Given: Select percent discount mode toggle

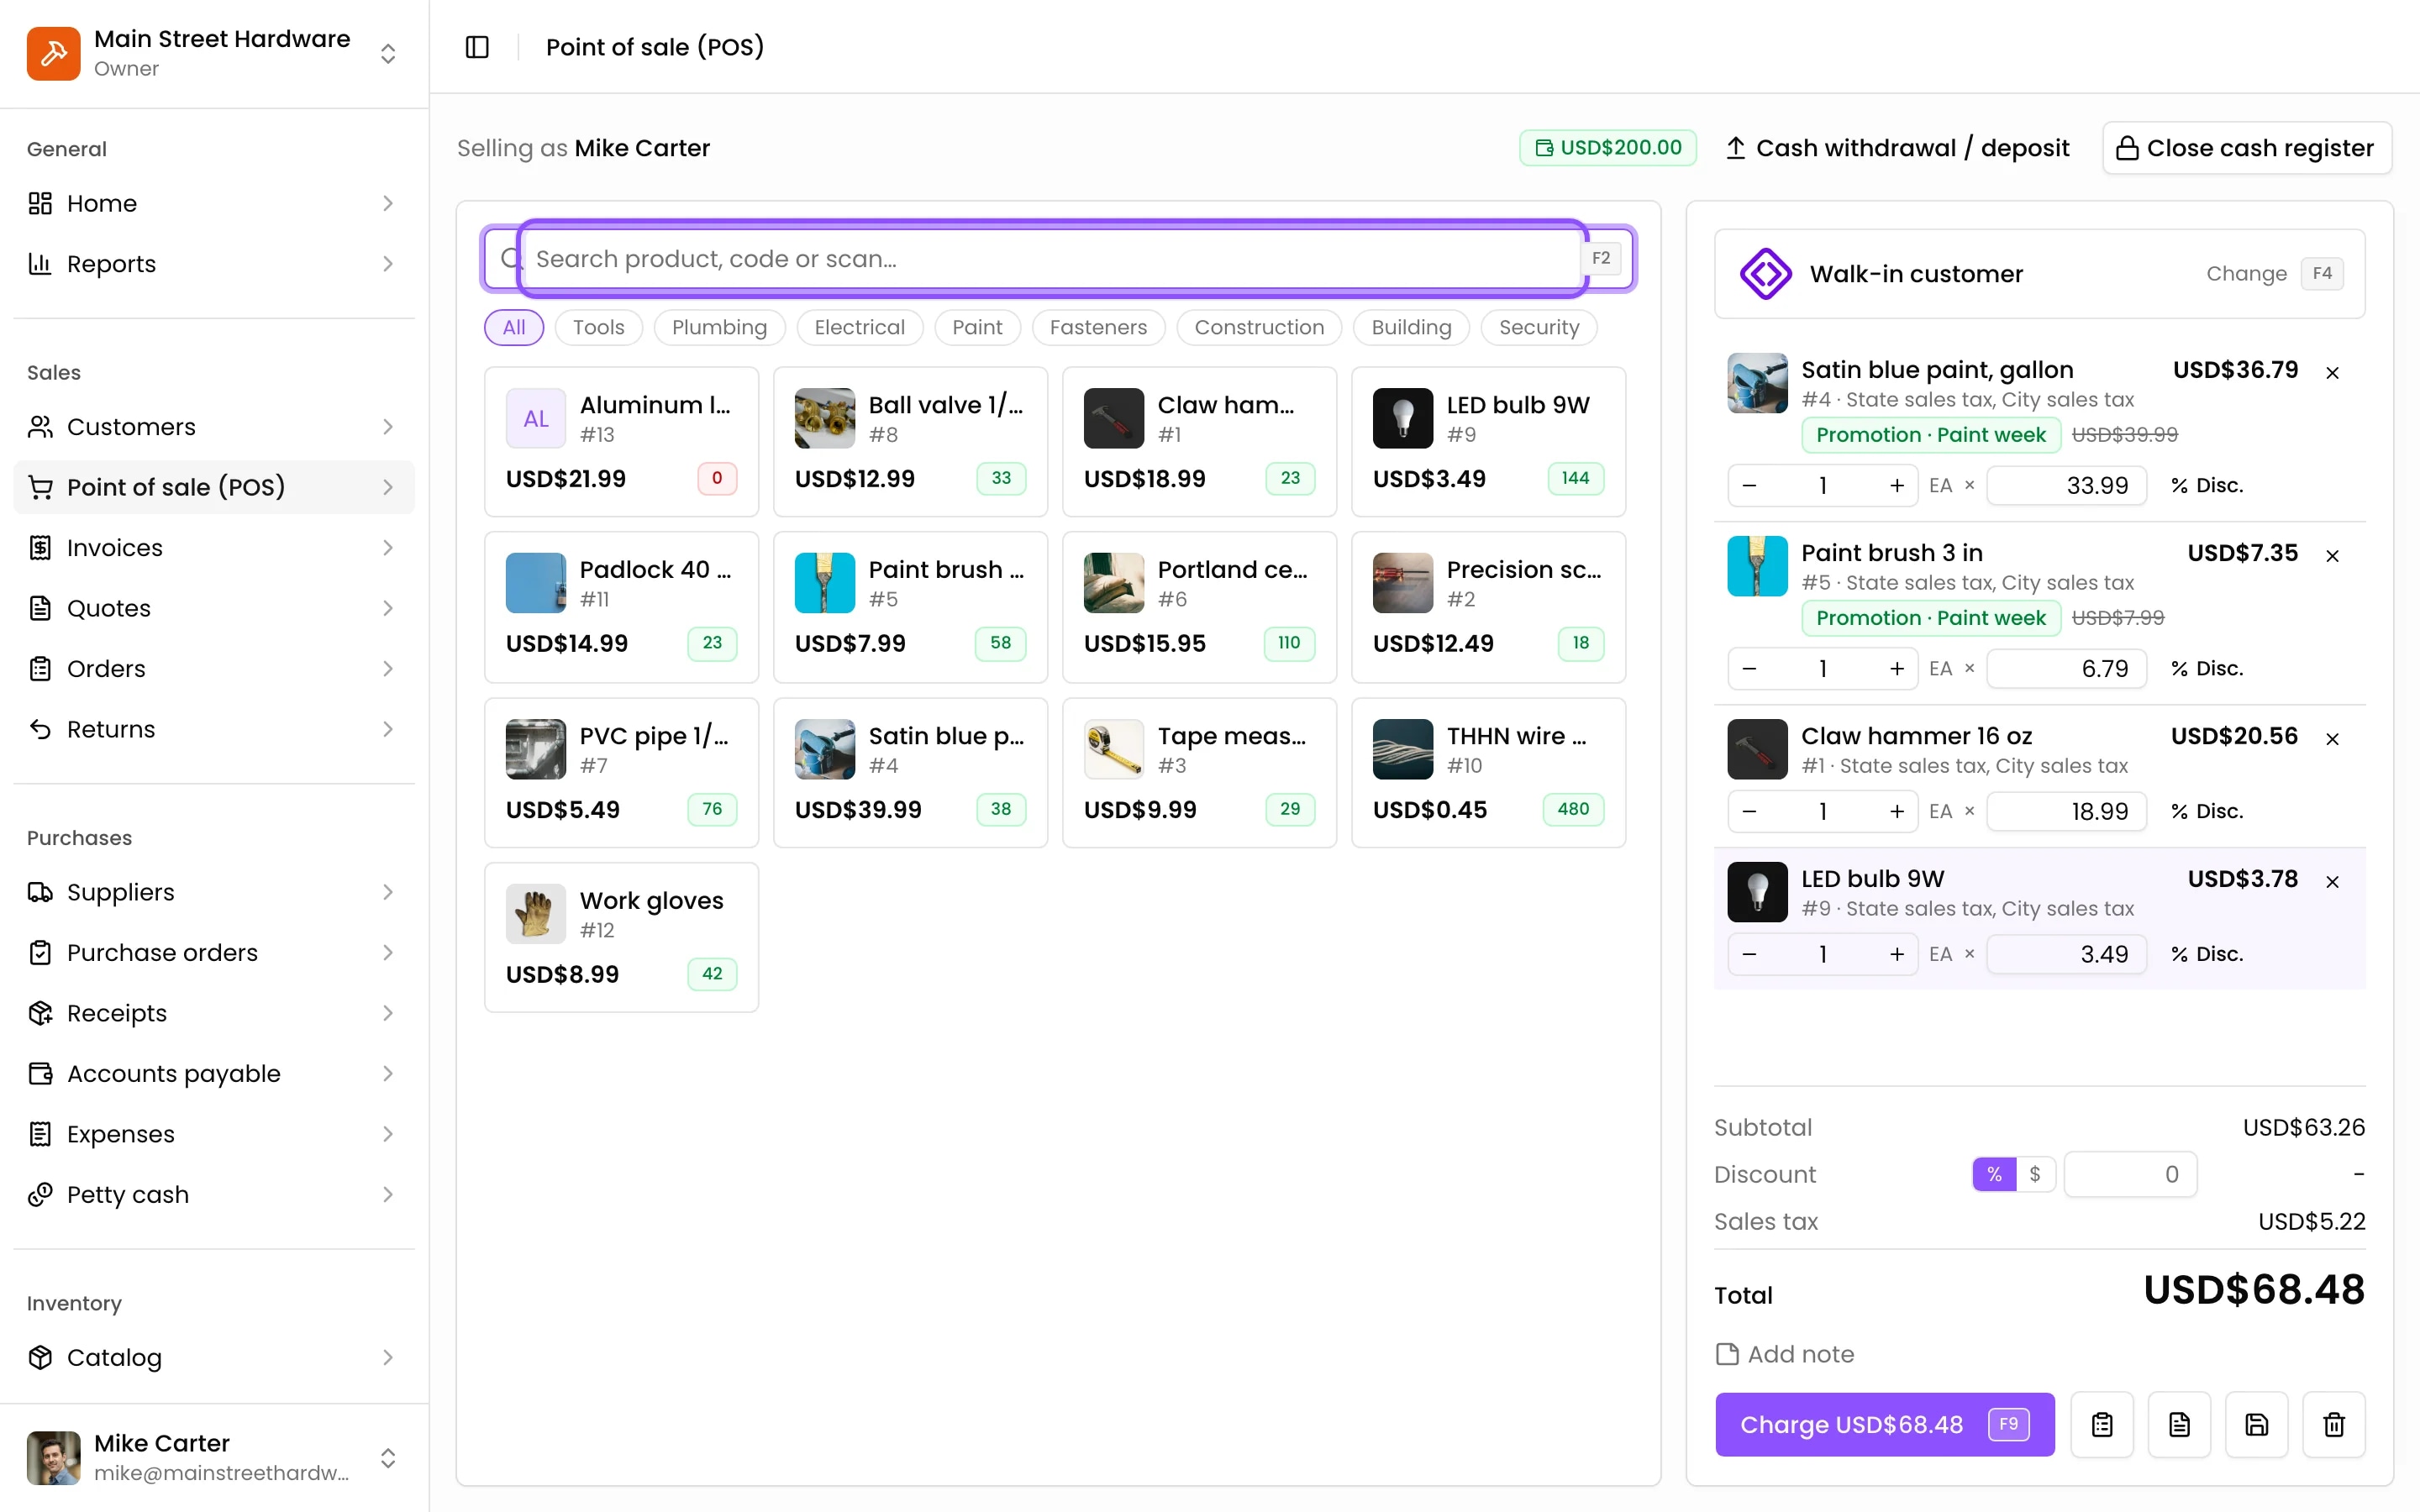Looking at the screenshot, I should click(x=1993, y=1174).
